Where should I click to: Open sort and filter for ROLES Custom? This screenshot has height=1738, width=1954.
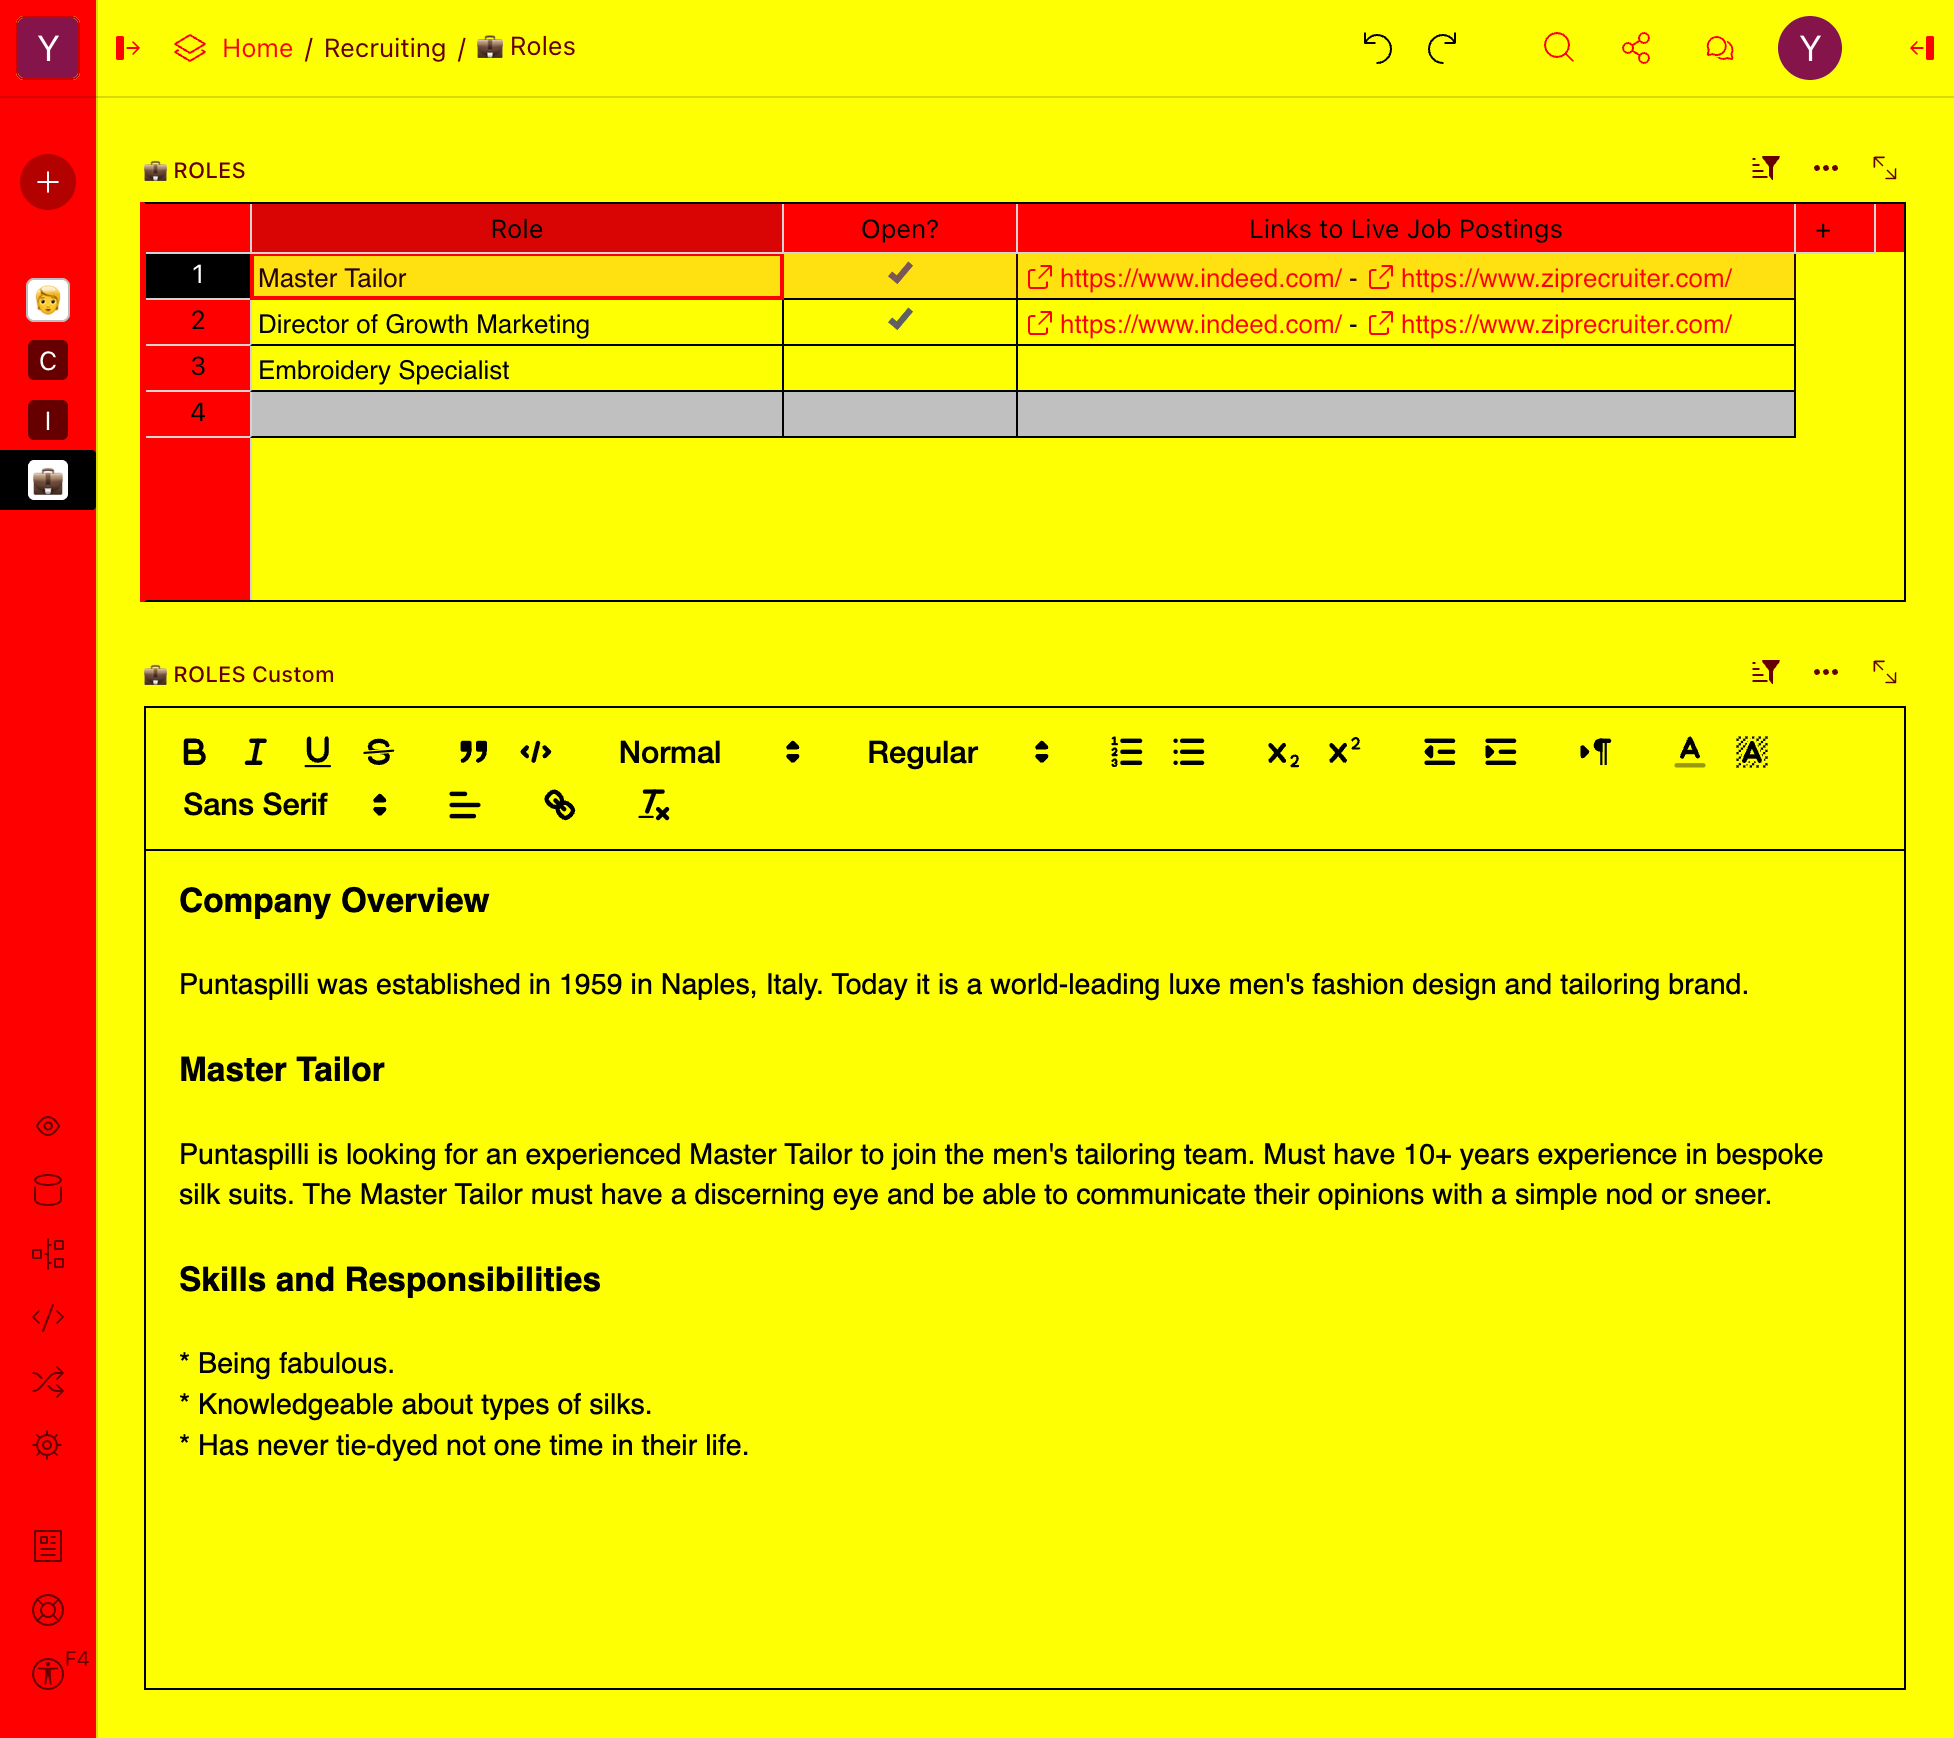(1765, 672)
